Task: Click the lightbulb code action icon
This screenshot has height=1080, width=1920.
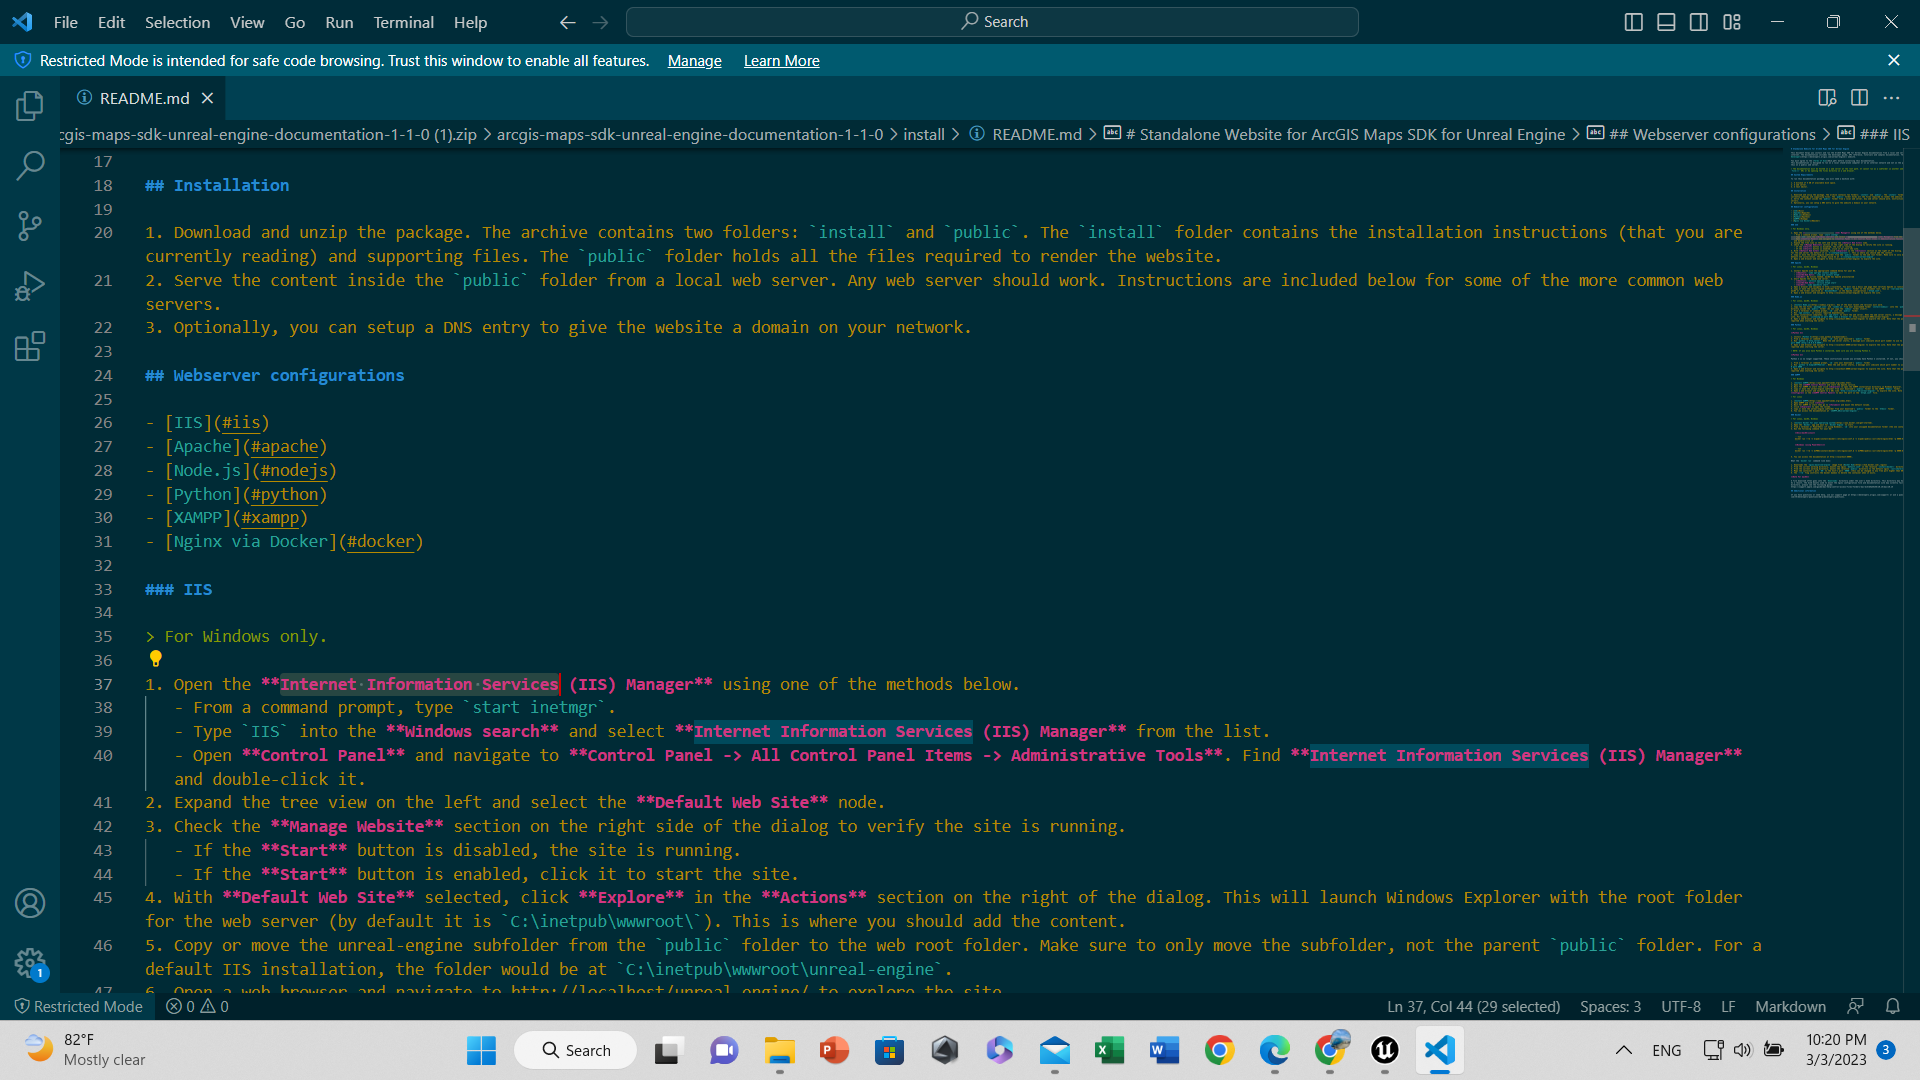Action: tap(155, 659)
